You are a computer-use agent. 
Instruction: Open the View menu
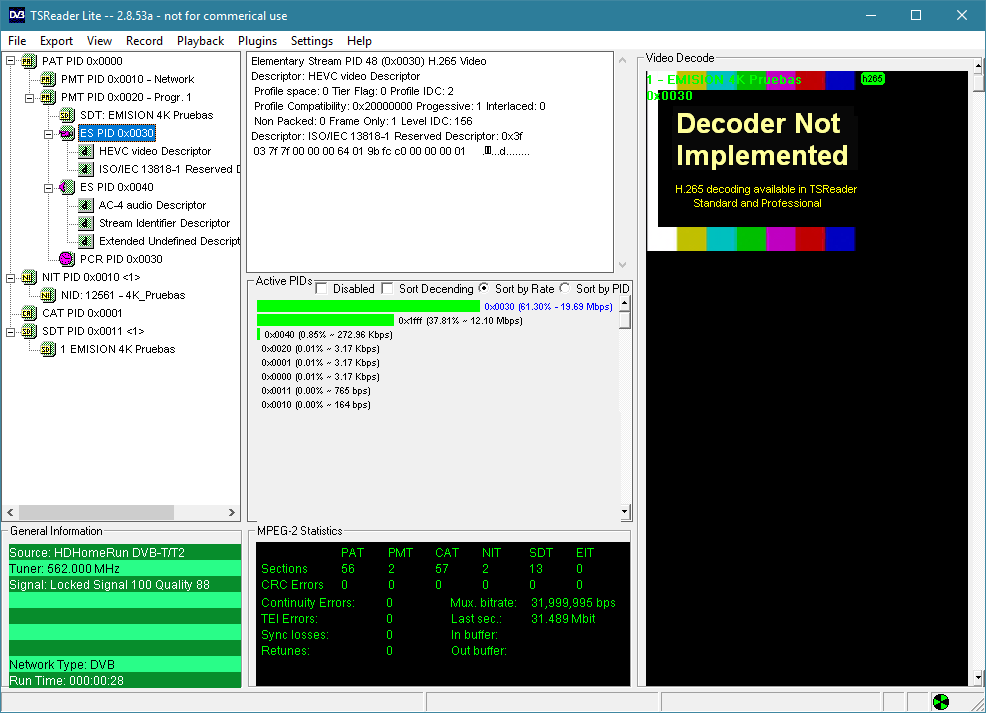pyautogui.click(x=99, y=41)
